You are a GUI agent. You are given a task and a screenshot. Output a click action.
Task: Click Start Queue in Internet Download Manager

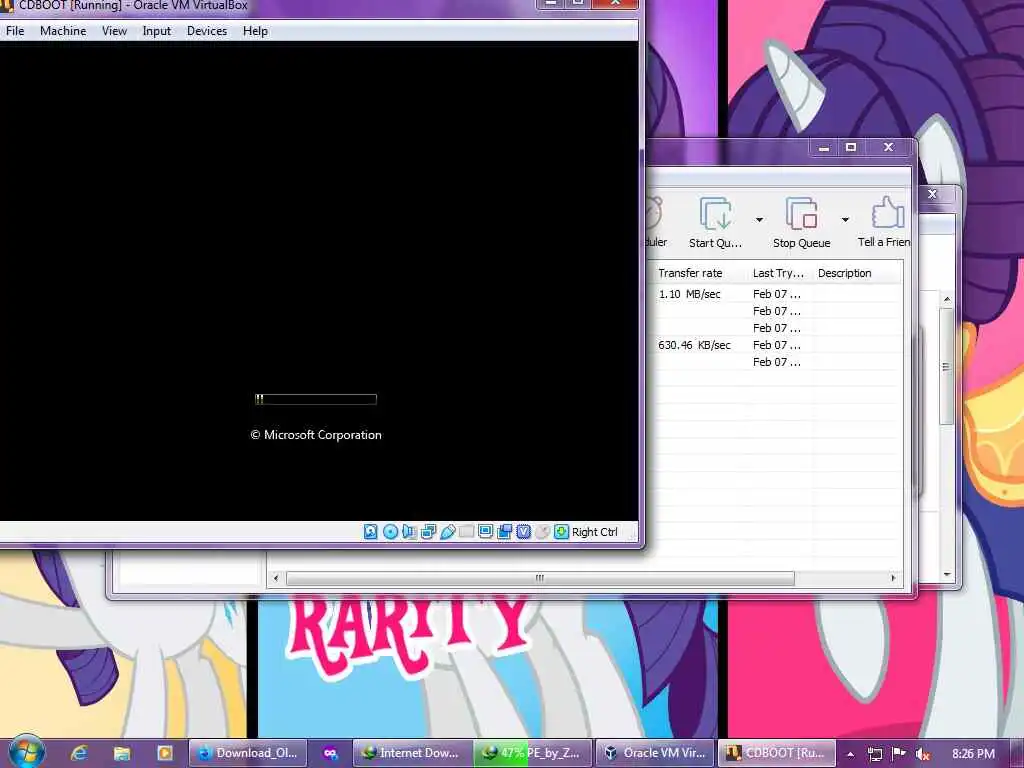click(x=715, y=222)
